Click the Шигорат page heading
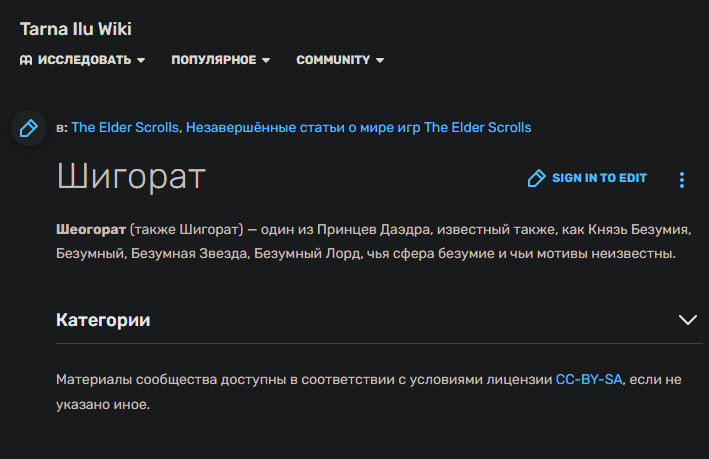Screen dimensions: 709x459 pyautogui.click(x=131, y=177)
